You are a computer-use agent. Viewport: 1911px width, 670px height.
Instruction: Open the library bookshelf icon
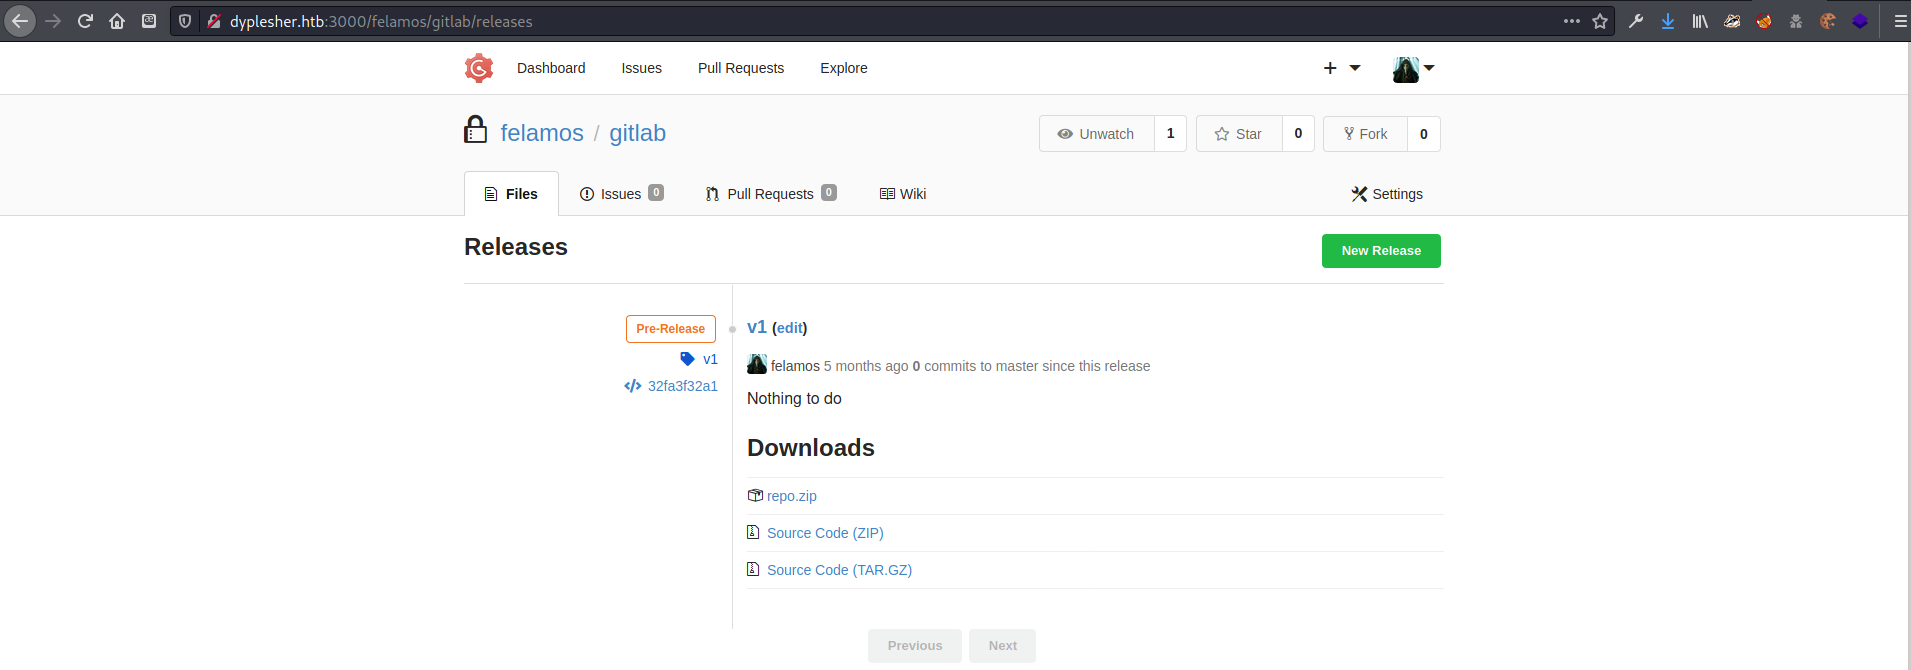tap(1700, 21)
